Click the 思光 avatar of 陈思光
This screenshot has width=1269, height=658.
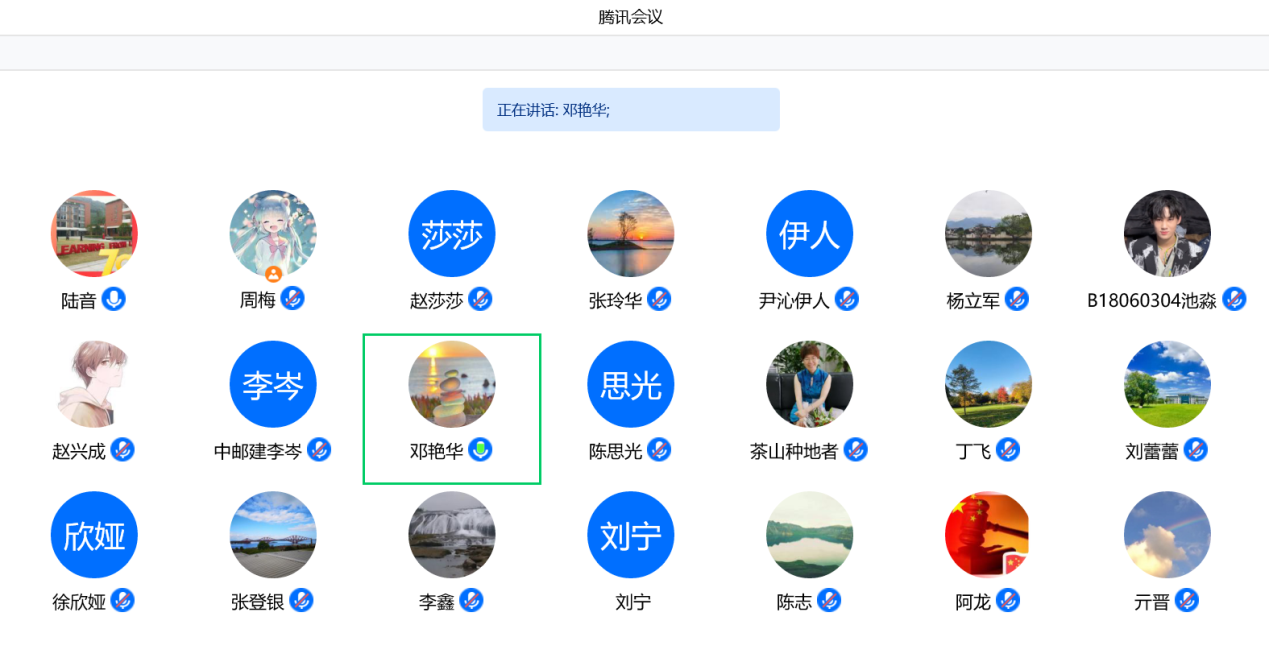[630, 385]
